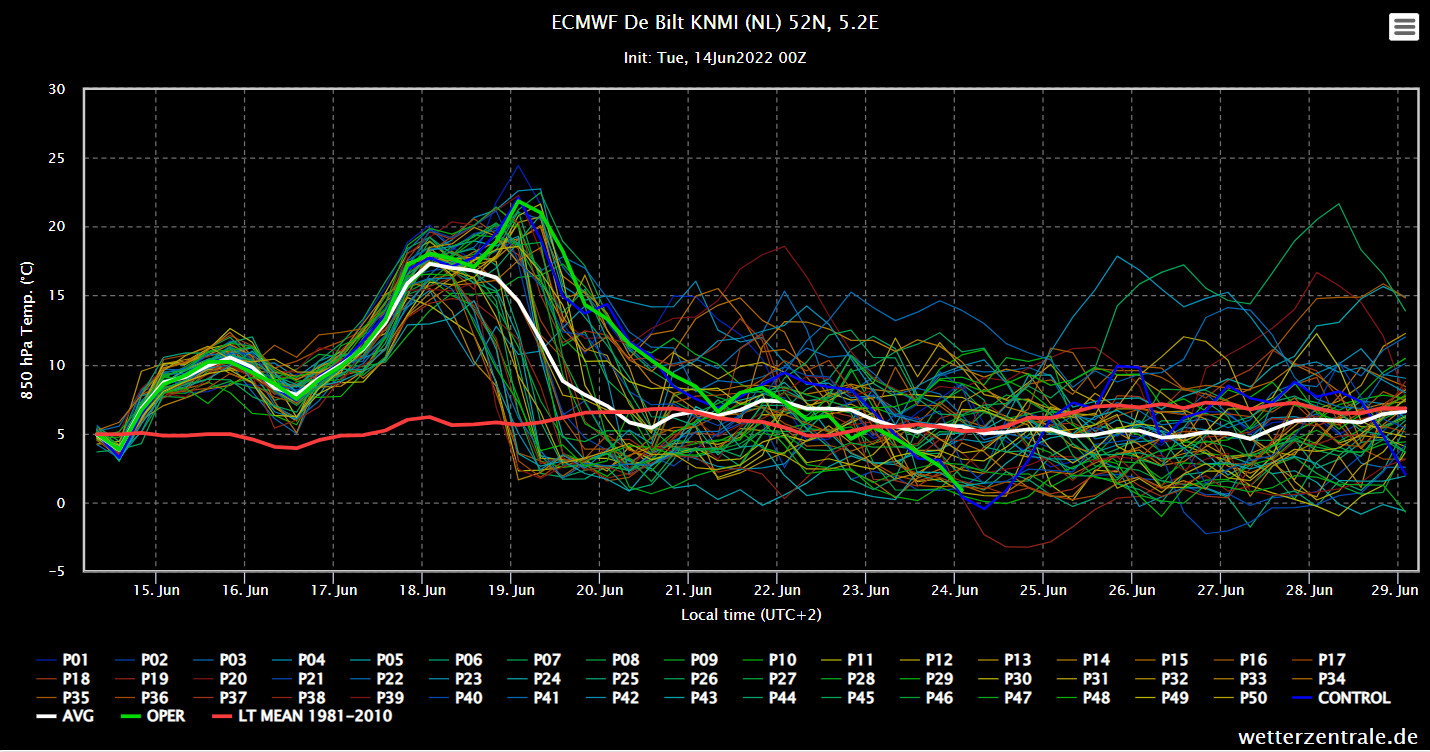1430x752 pixels.
Task: Click the wetterzentrale.de credit link
Action: pos(1328,737)
